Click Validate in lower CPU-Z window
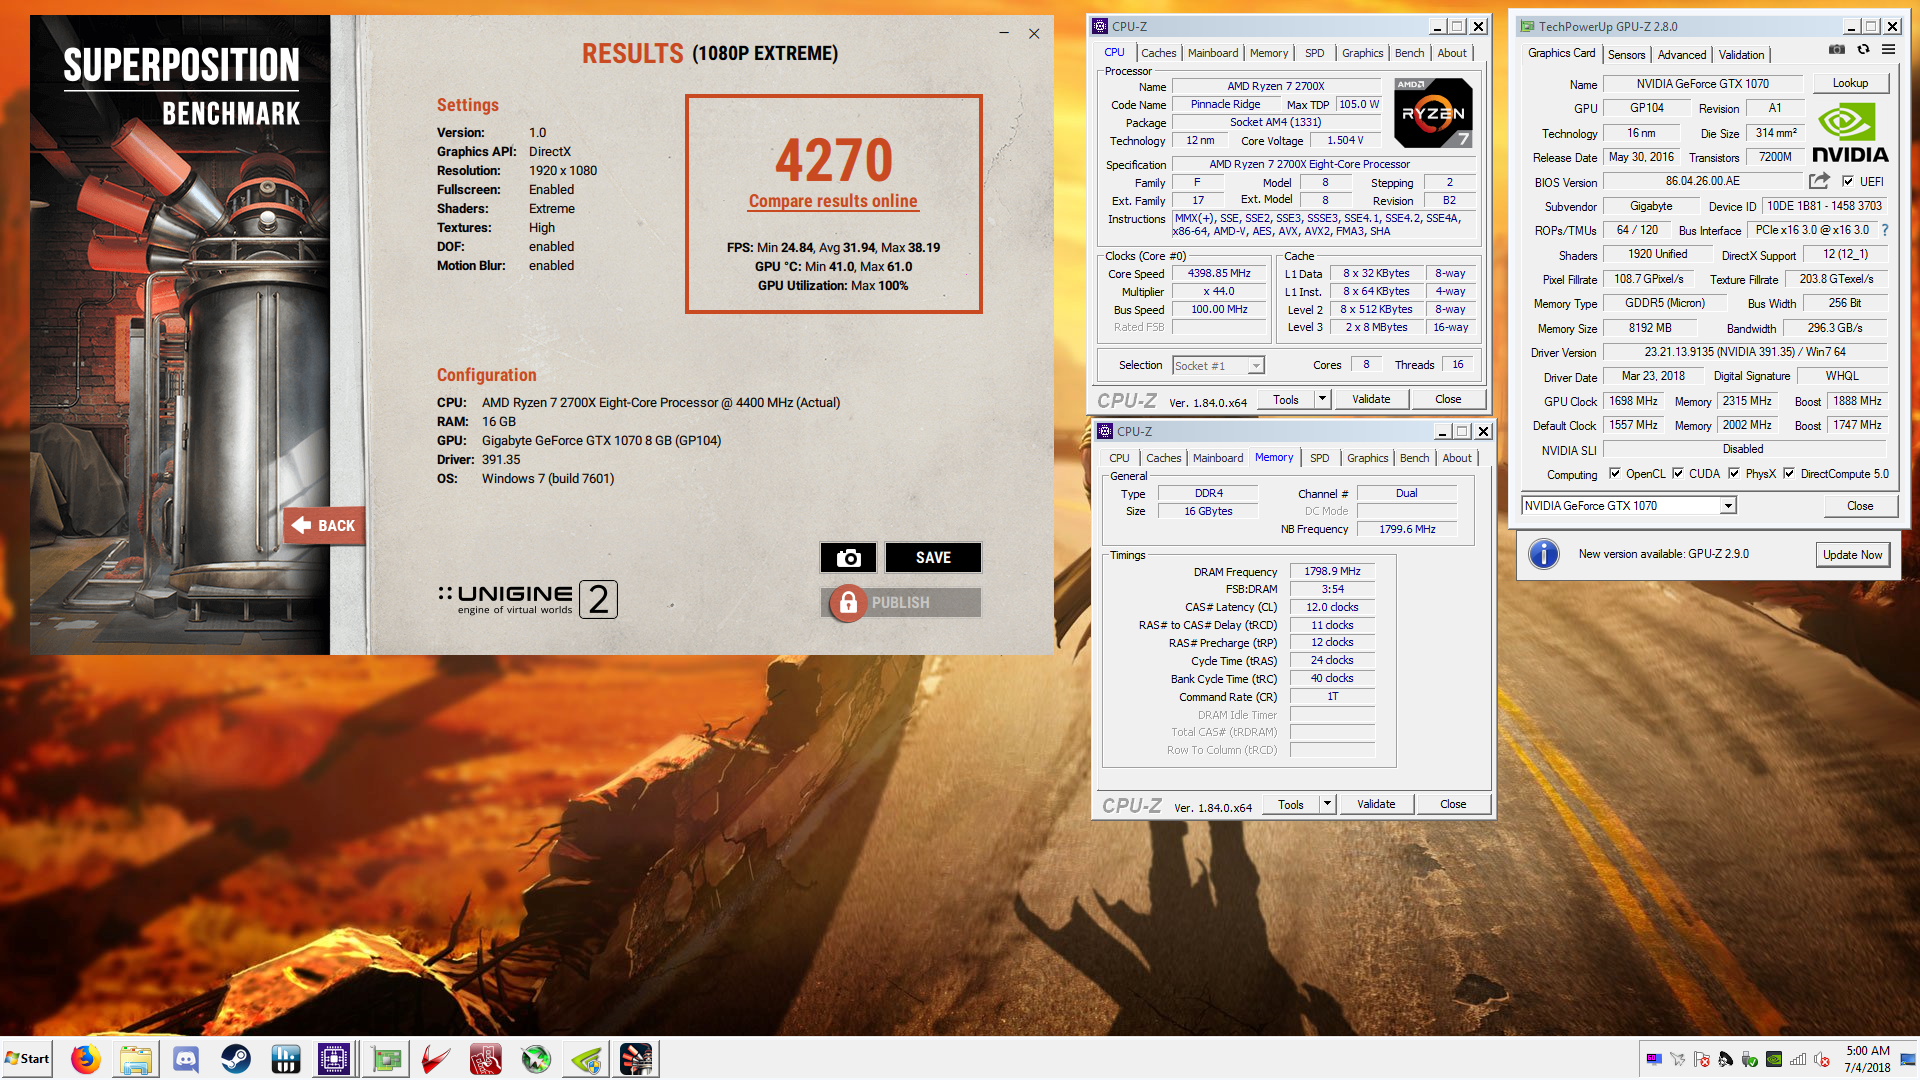The height and width of the screenshot is (1080, 1920). coord(1376,804)
